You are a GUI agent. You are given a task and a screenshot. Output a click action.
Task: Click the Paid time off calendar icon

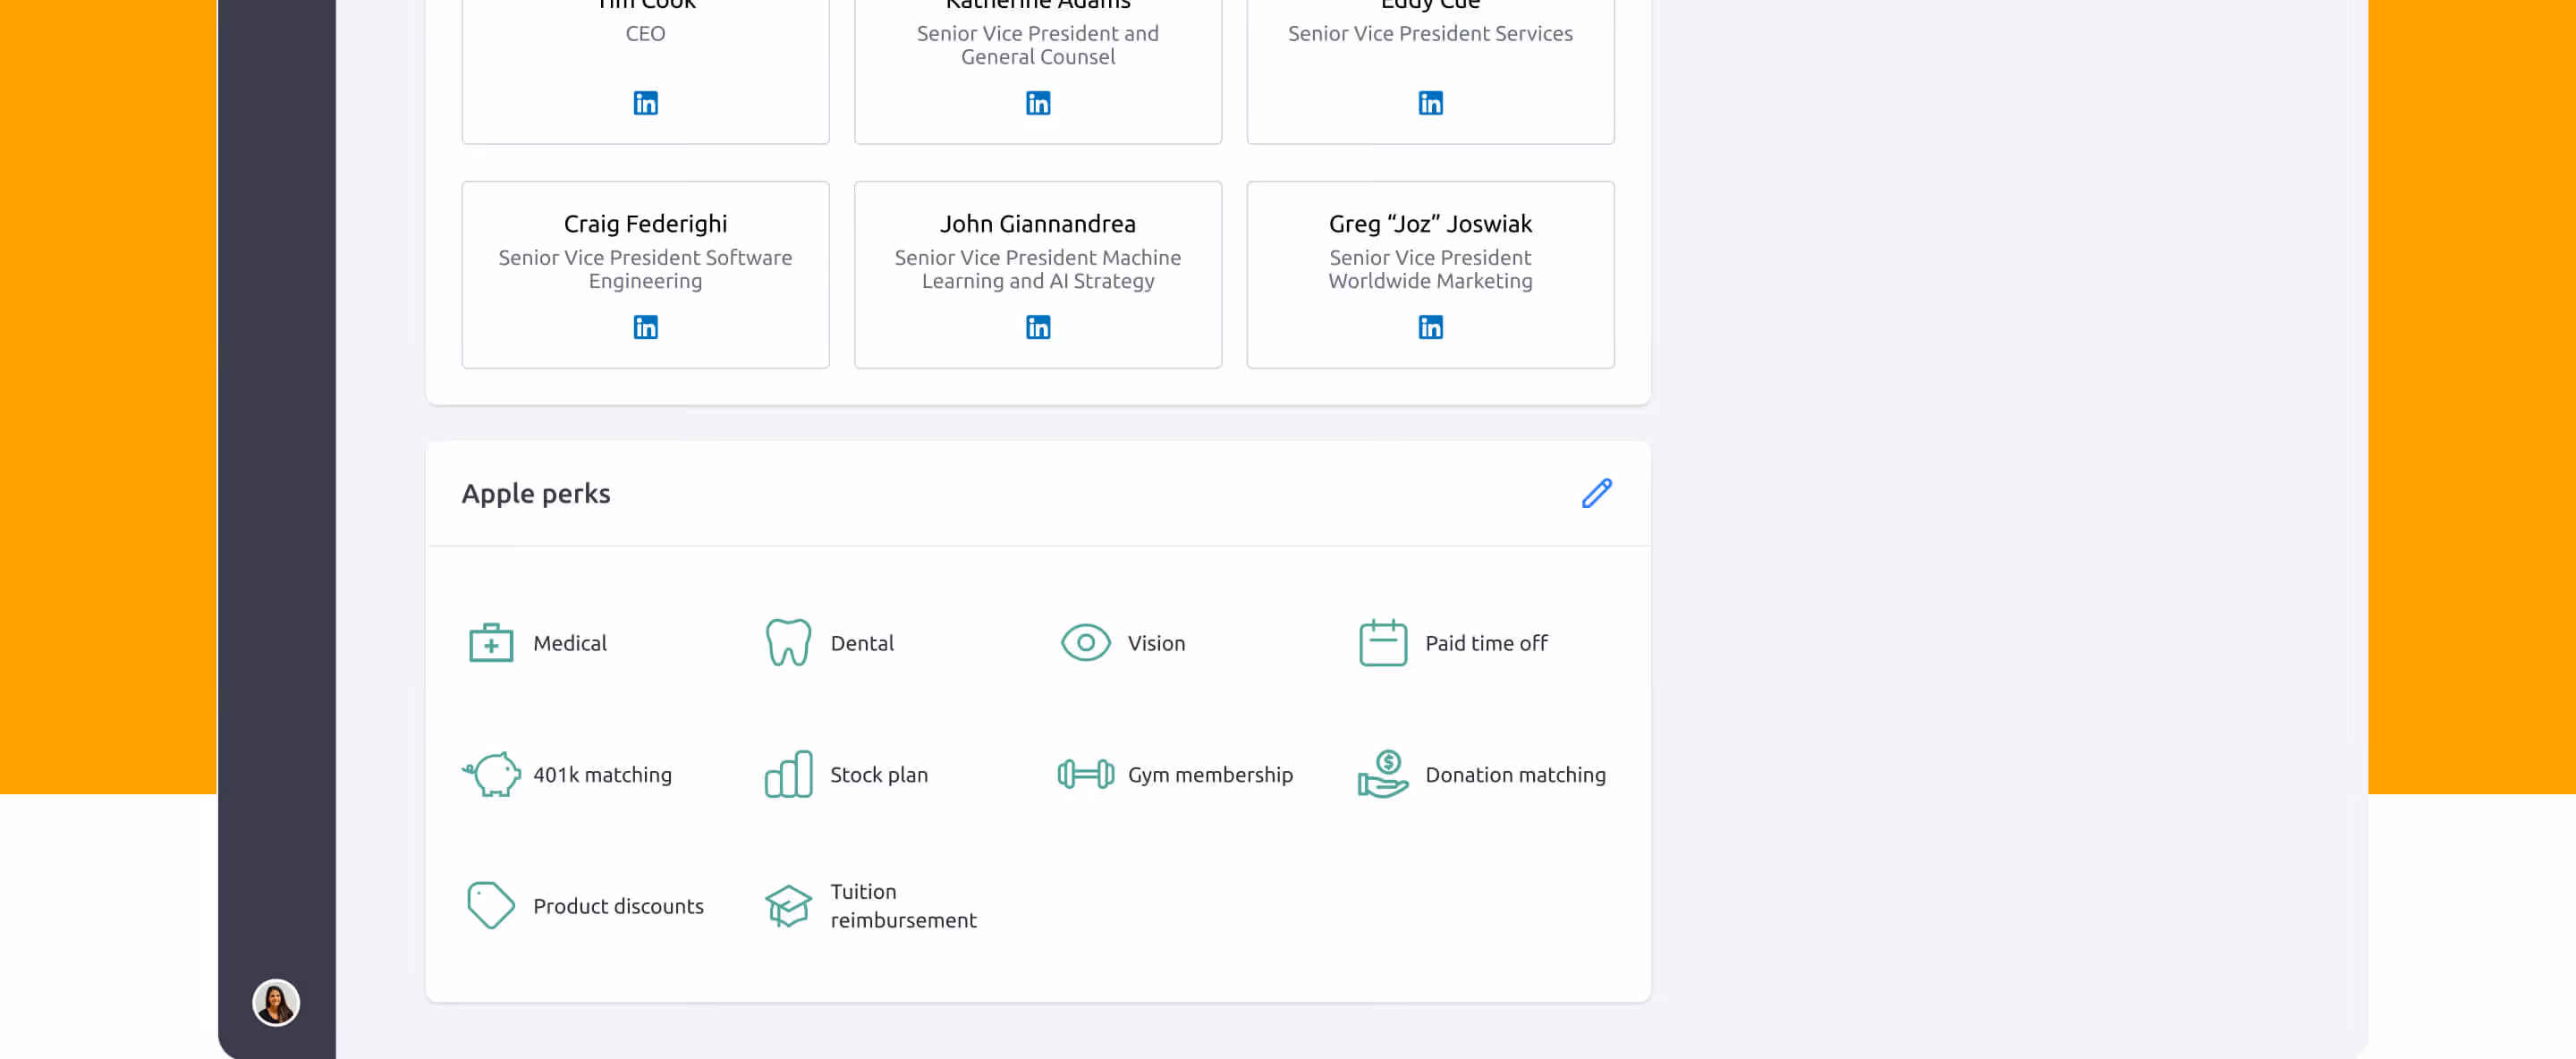click(x=1382, y=642)
